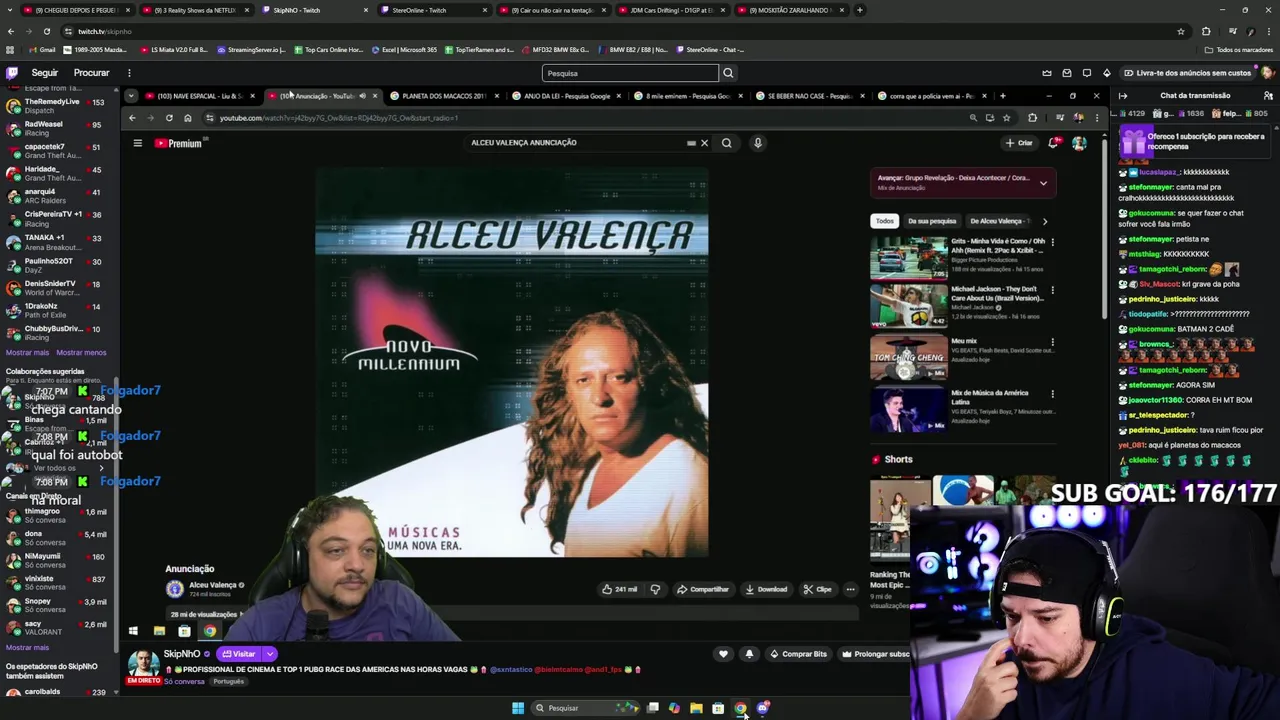The height and width of the screenshot is (720, 1280).
Task: Open Twitch more options three-dot menu
Action: 129,73
